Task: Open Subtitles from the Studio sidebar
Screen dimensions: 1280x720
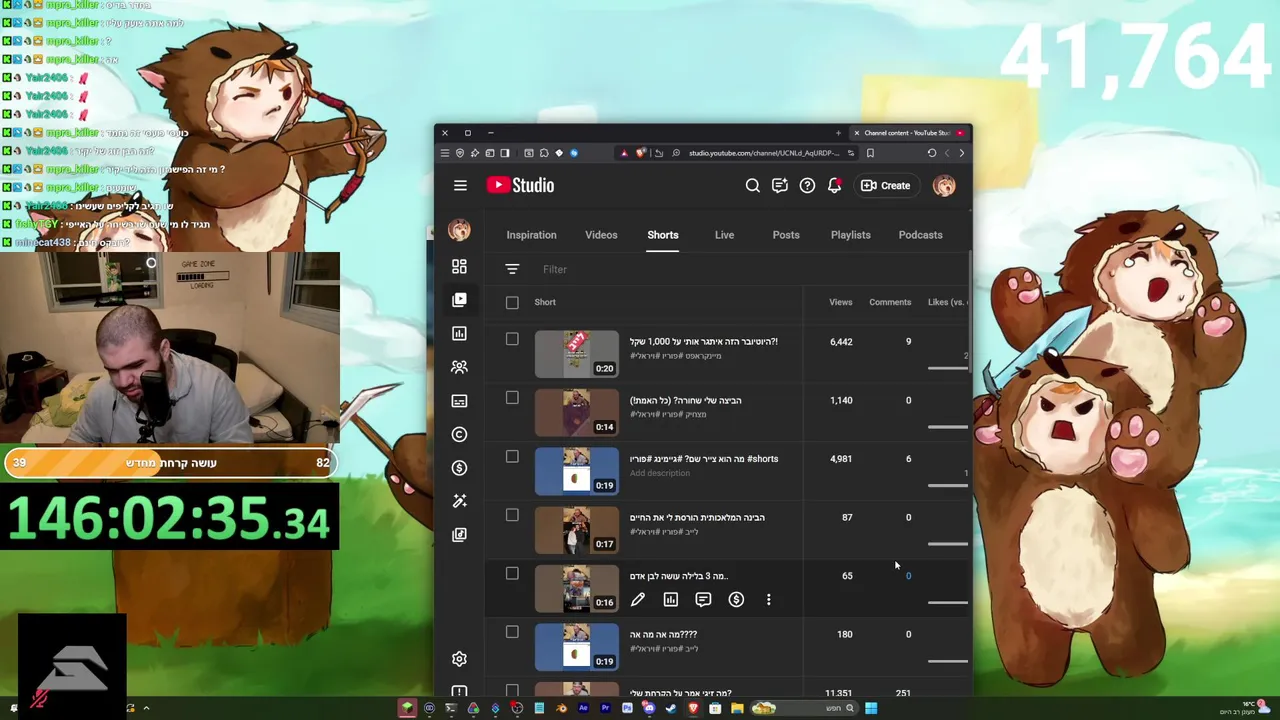Action: click(x=459, y=401)
